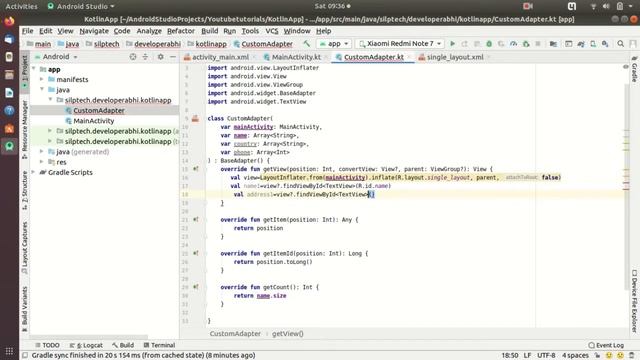Toggle the Gradle tool window on right
Viewport: 640px width, 360px height.
click(x=634, y=69)
